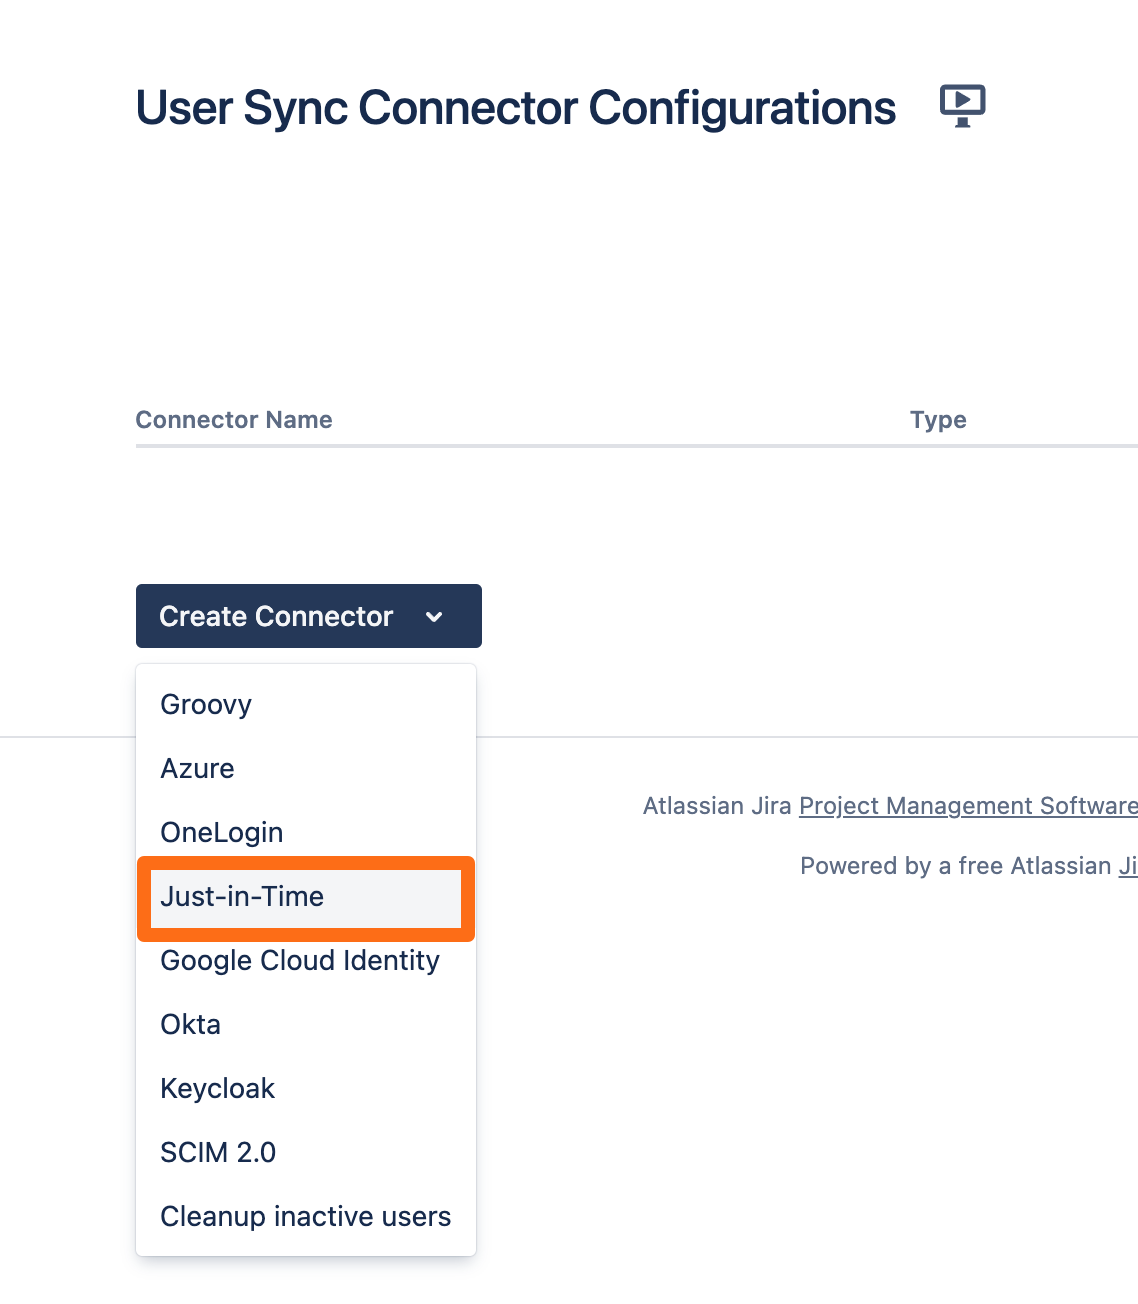
Task: Click the Create Connector button label
Action: pos(276,616)
